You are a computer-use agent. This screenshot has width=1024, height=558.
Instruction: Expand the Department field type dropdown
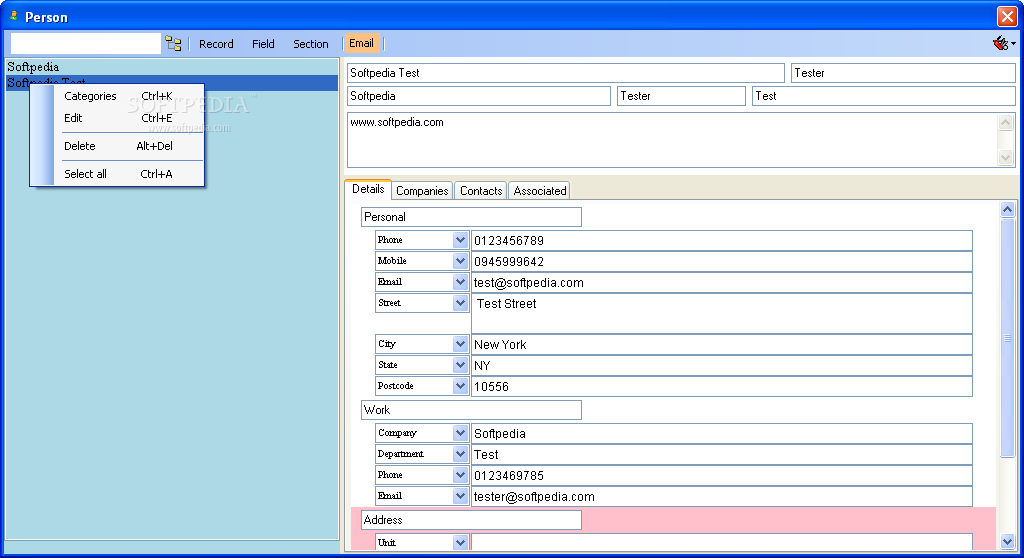(x=460, y=454)
